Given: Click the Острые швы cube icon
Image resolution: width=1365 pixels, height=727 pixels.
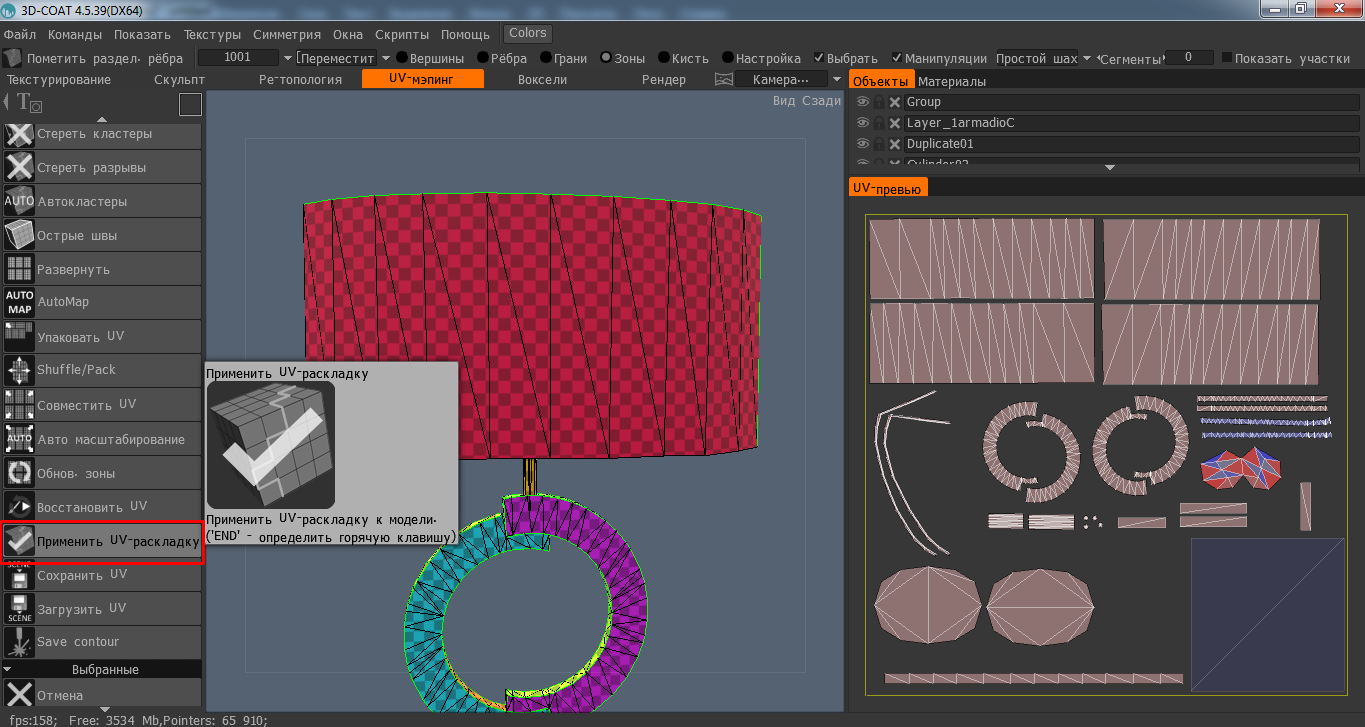Looking at the screenshot, I should (20, 236).
